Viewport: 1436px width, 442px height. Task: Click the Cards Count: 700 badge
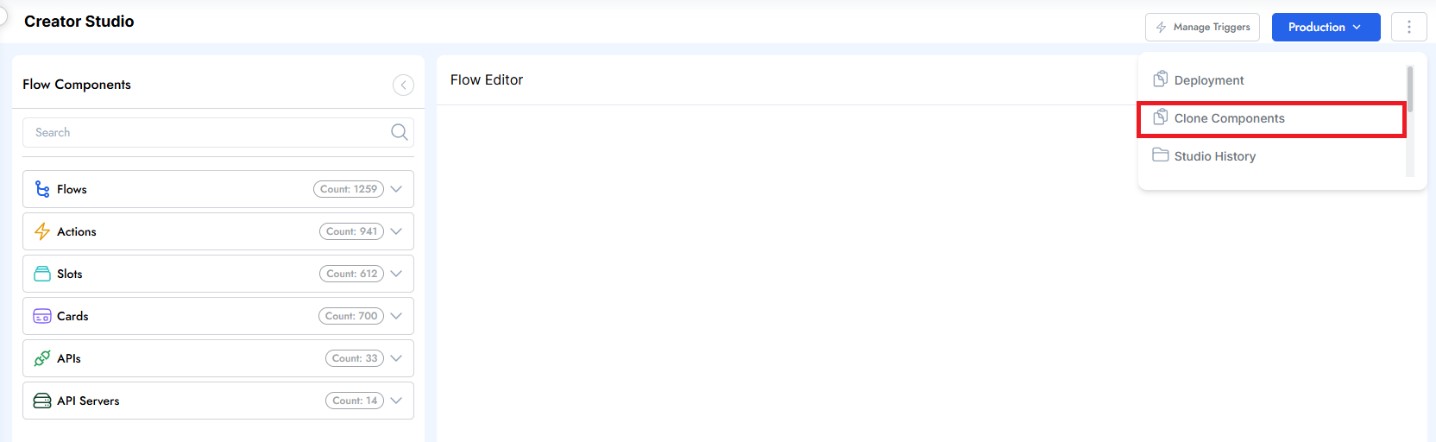(351, 316)
